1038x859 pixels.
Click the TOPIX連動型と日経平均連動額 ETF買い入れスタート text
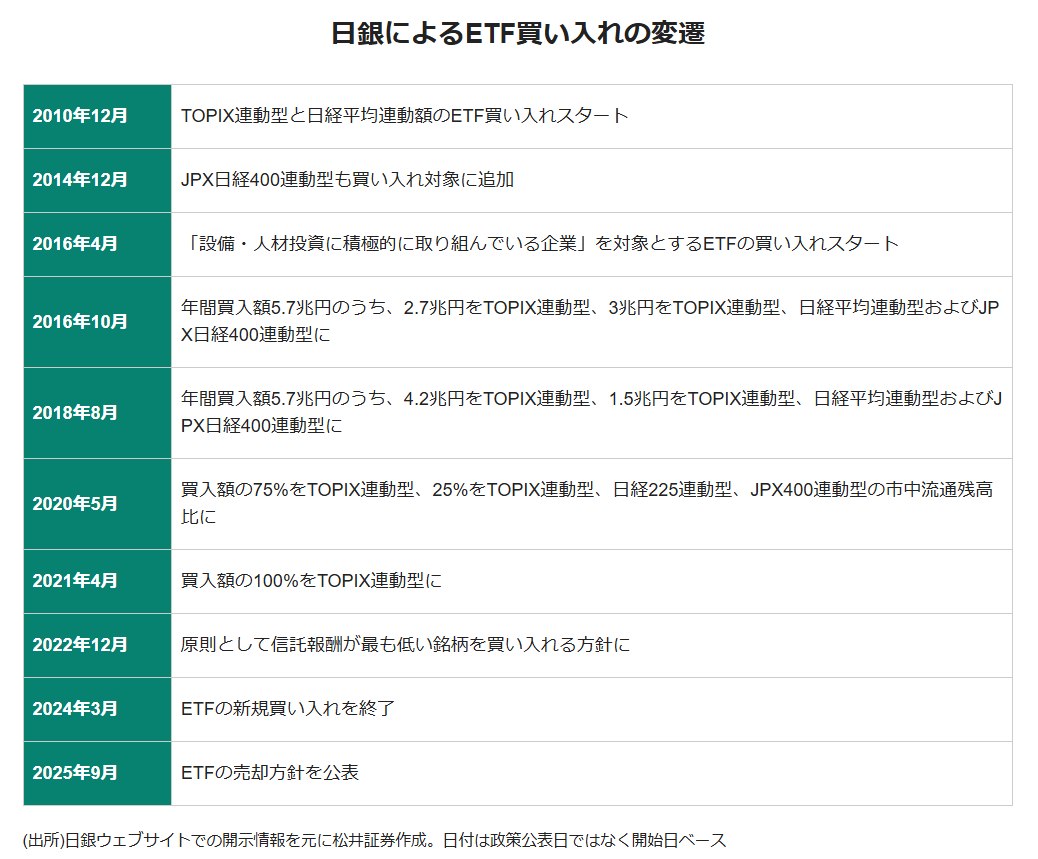[405, 116]
